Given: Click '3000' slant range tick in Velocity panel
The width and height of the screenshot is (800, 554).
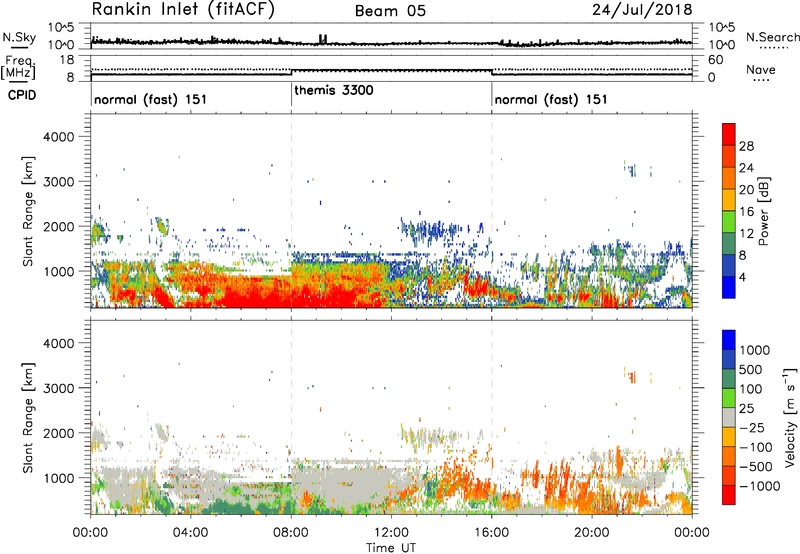Looking at the screenshot, I should (x=58, y=388).
